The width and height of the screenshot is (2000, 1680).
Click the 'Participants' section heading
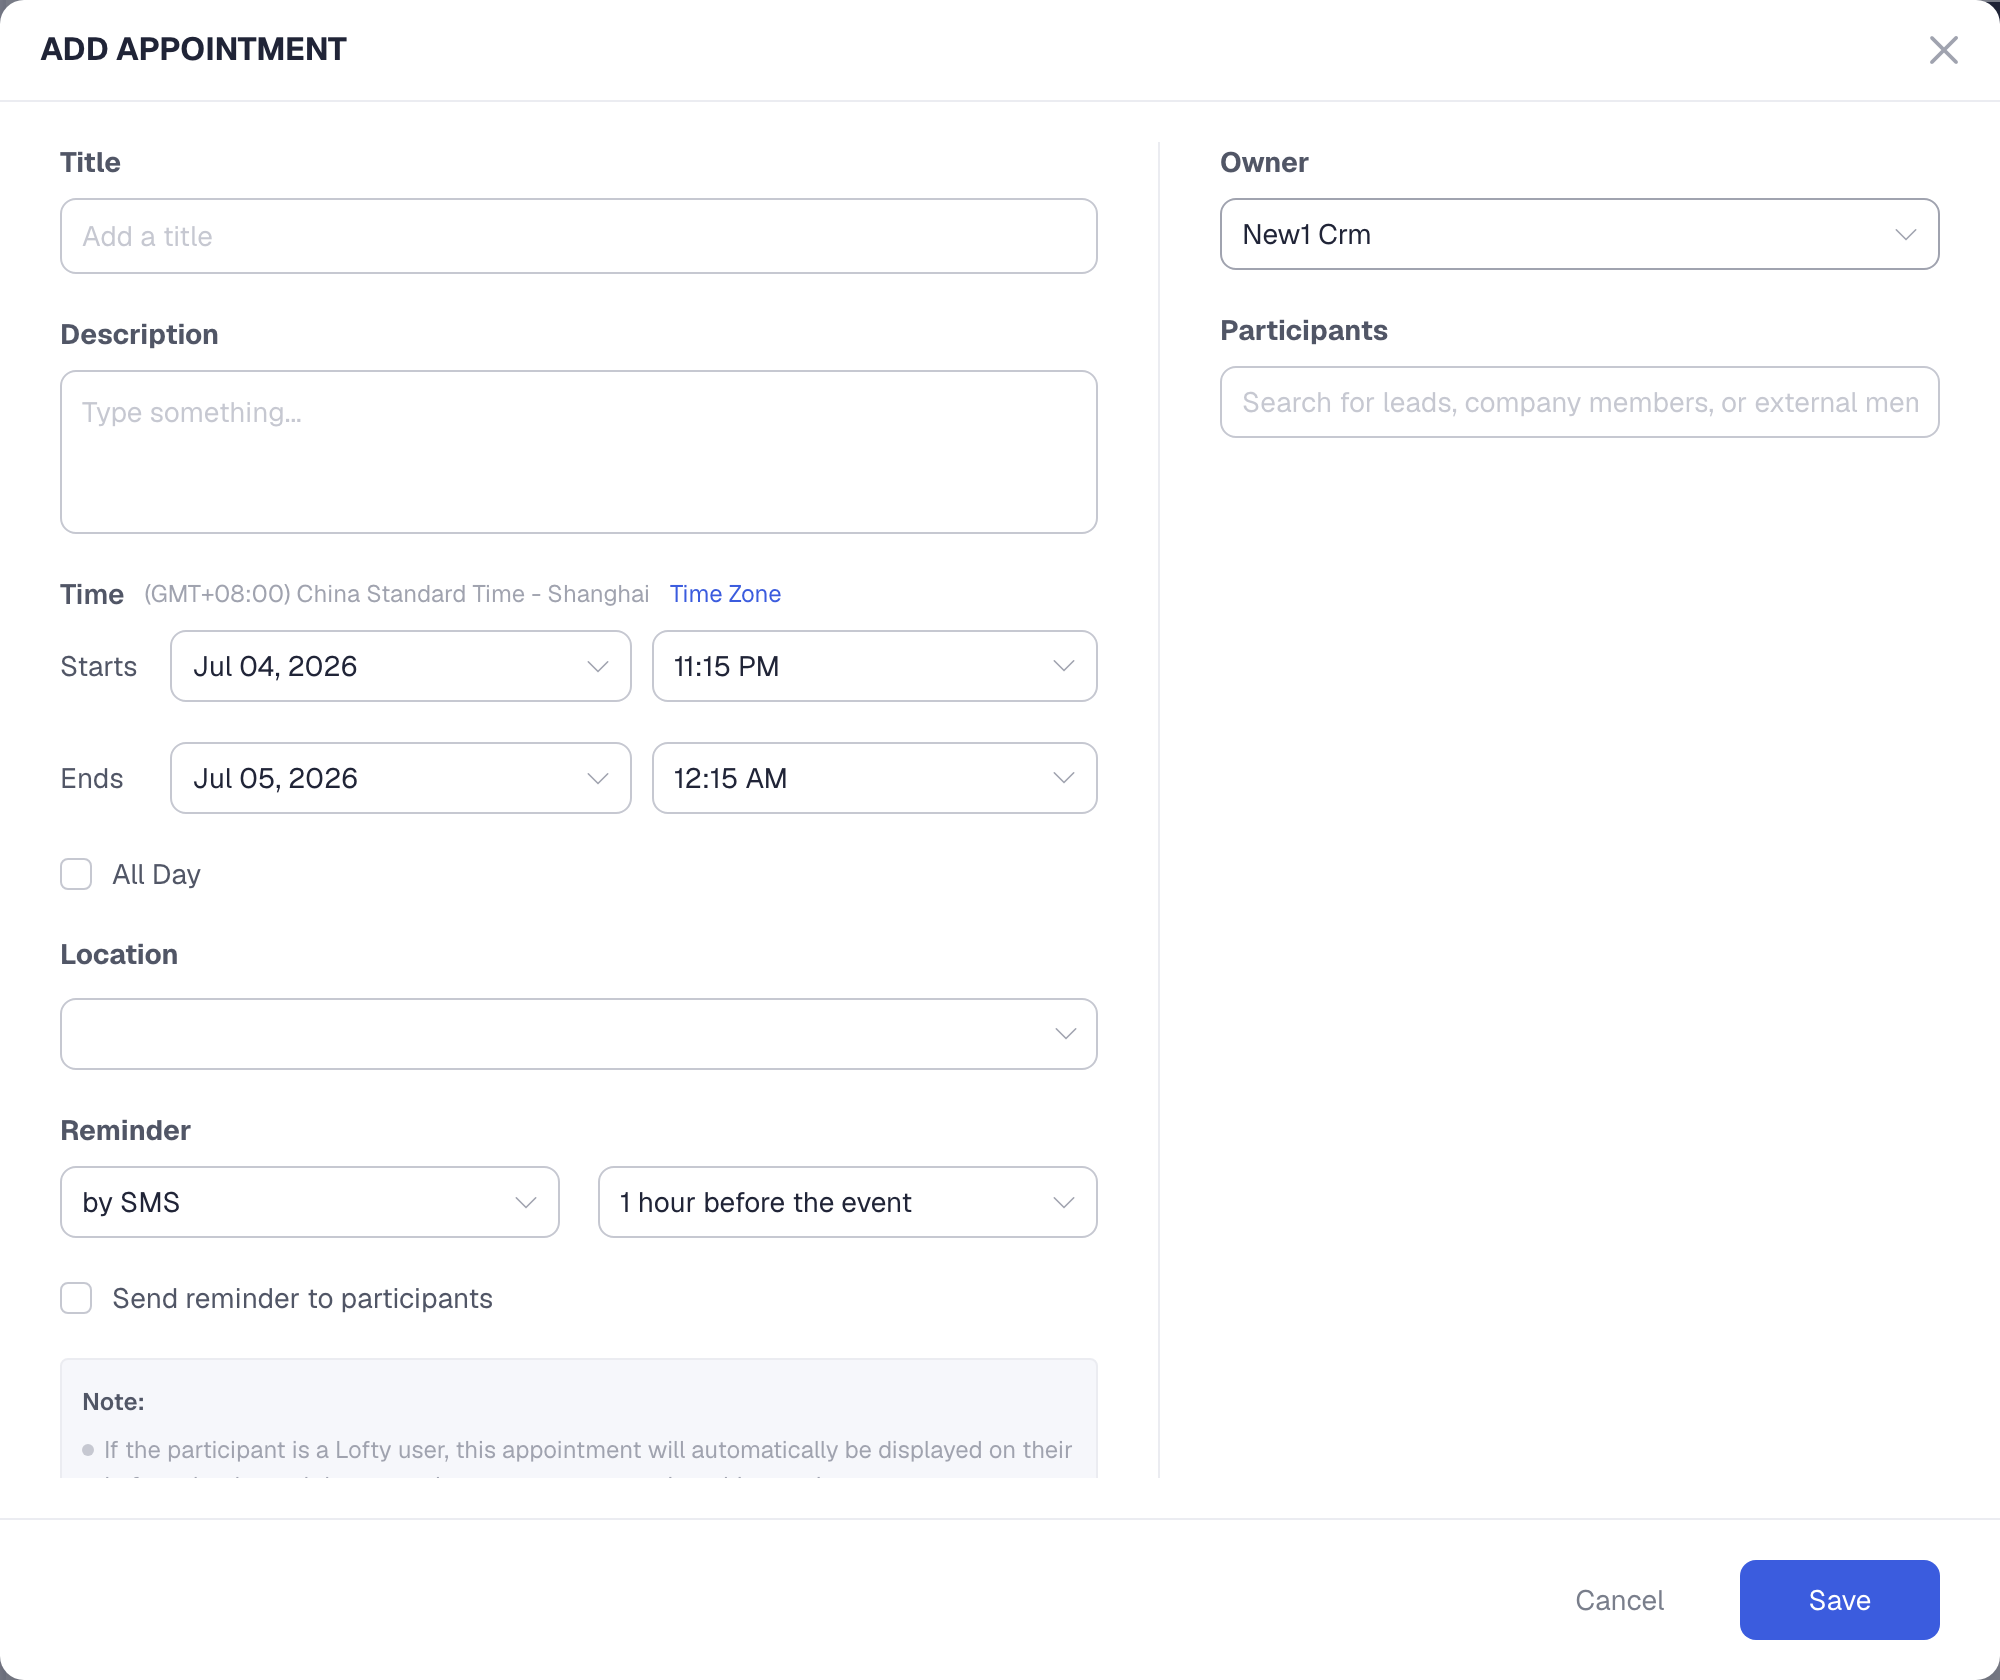pos(1304,330)
